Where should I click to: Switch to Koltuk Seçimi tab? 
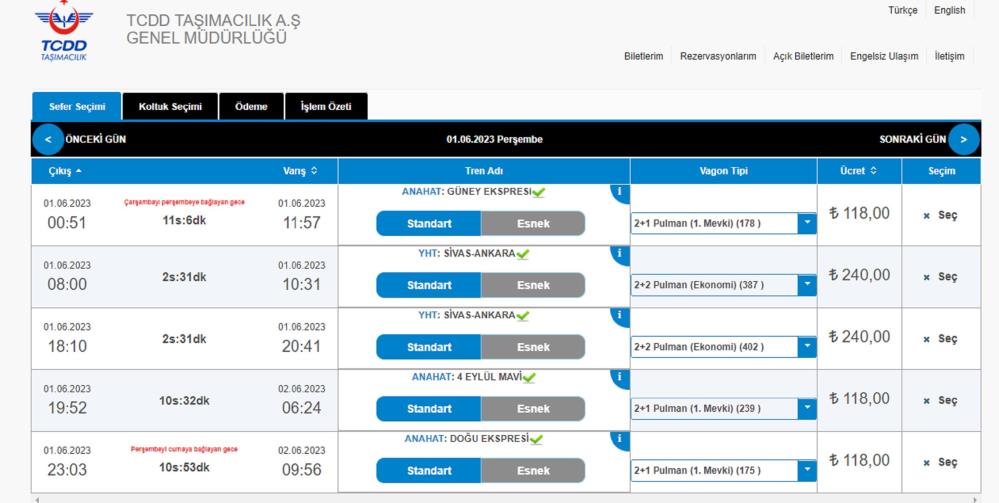[170, 106]
